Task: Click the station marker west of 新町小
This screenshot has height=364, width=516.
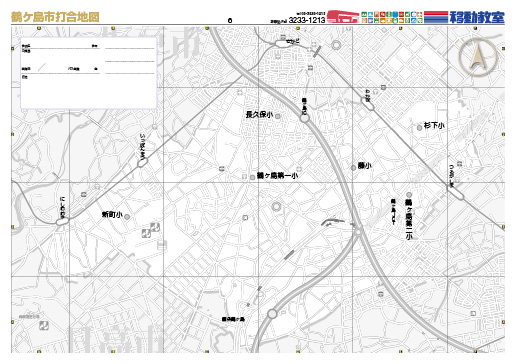Action: [62, 221]
